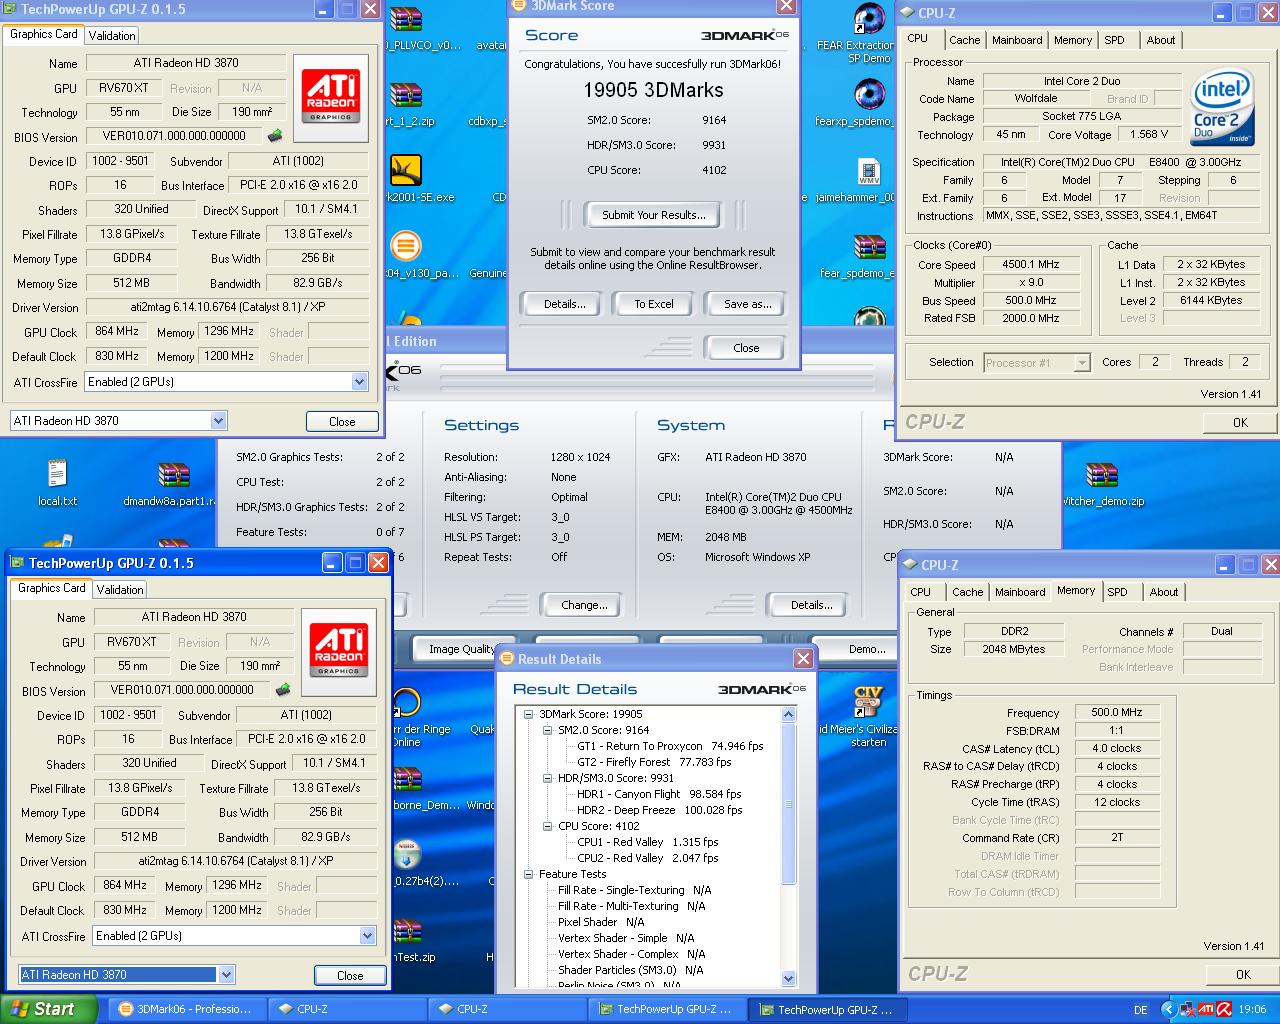
Task: Click Save as button in score dialog
Action: click(x=747, y=304)
